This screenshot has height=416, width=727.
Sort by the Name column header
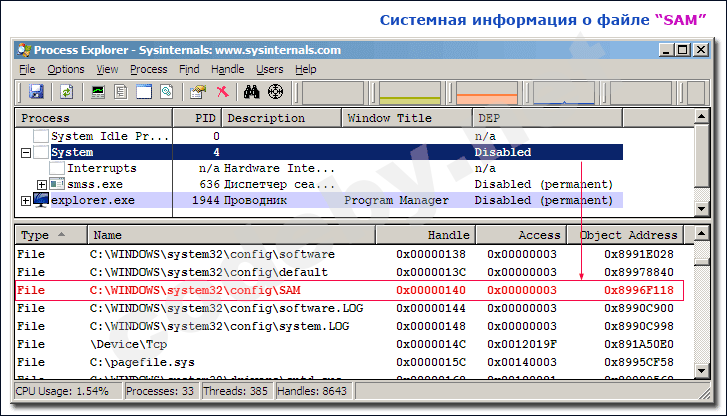pyautogui.click(x=231, y=235)
